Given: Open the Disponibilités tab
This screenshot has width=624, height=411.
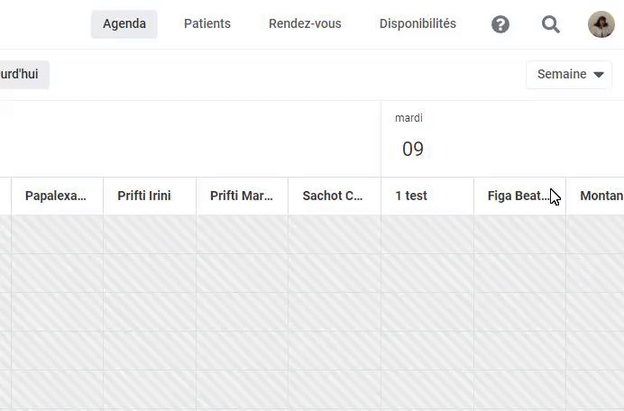Looking at the screenshot, I should [x=418, y=24].
